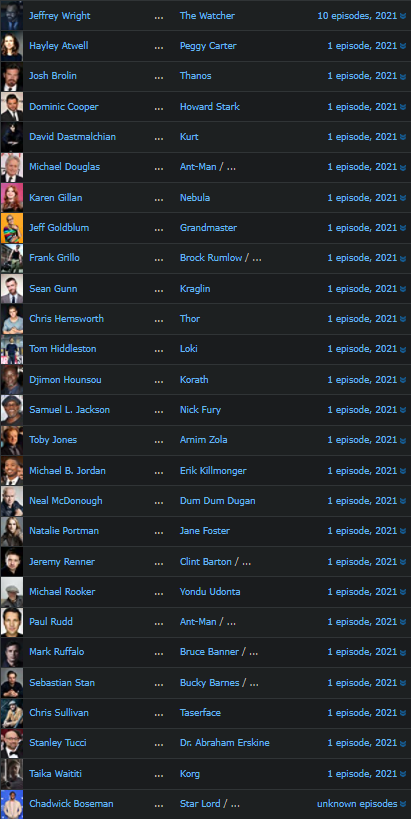Open Josh Brolin's headshot thumbnail
Viewport: 411px width, 819px height.
pos(11,76)
